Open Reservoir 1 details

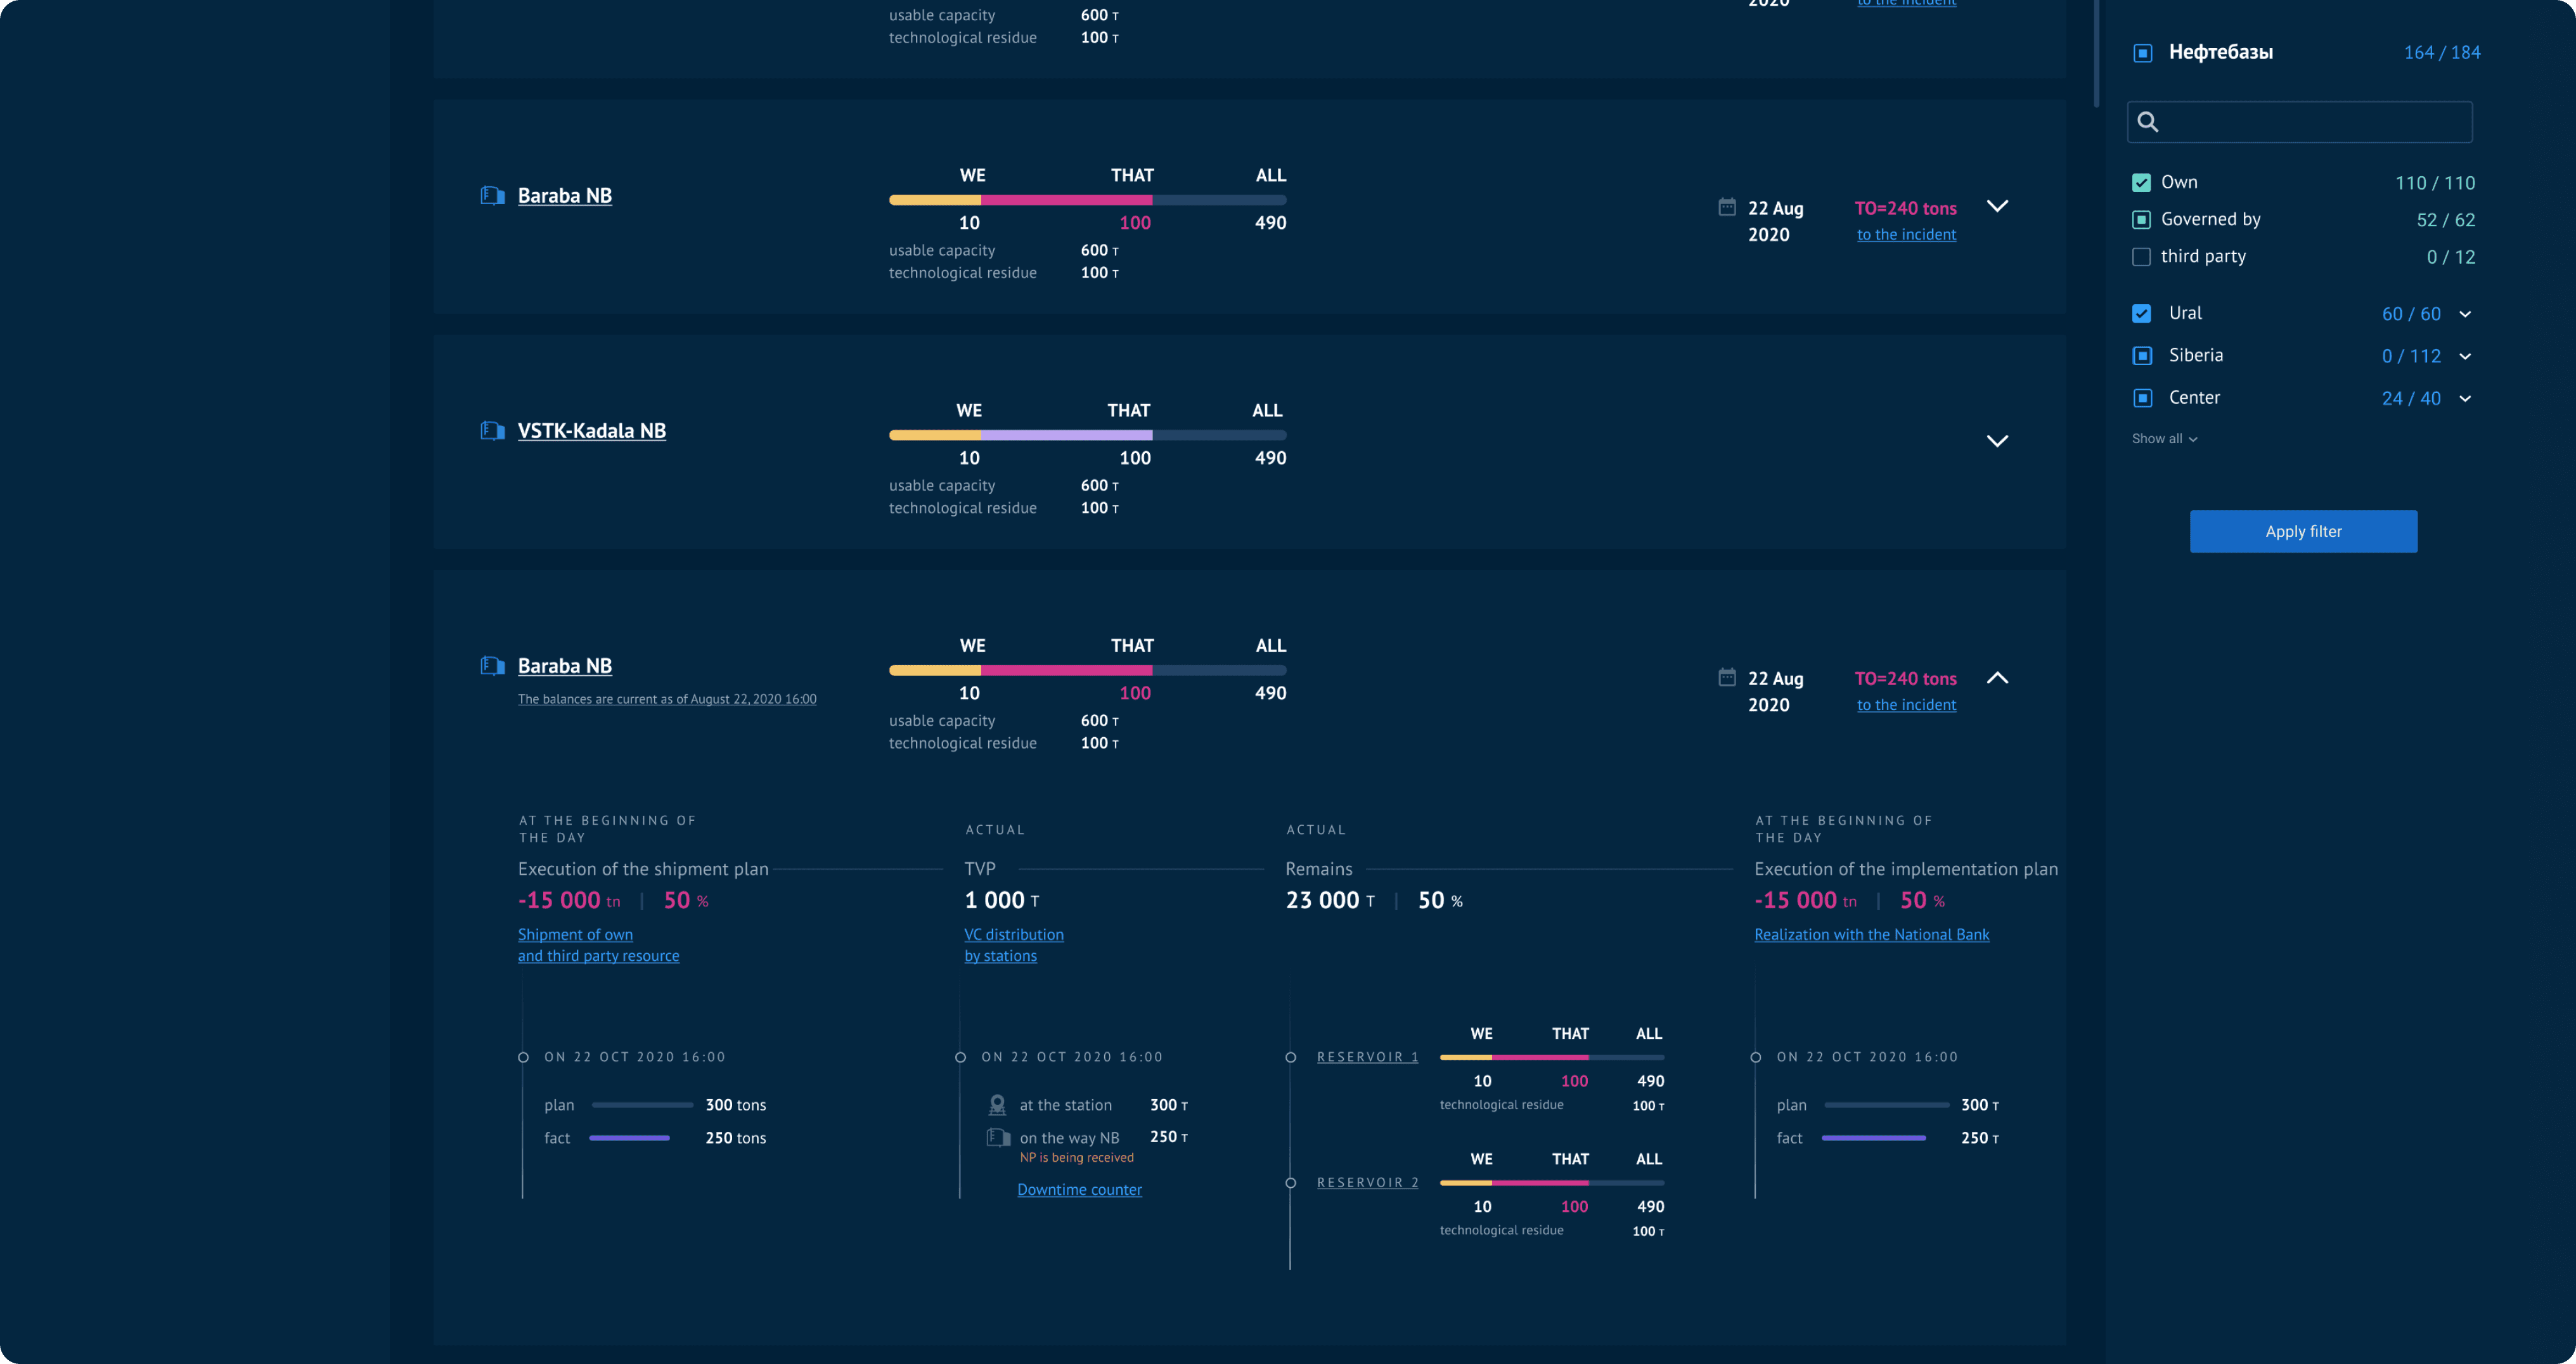(x=1367, y=1057)
